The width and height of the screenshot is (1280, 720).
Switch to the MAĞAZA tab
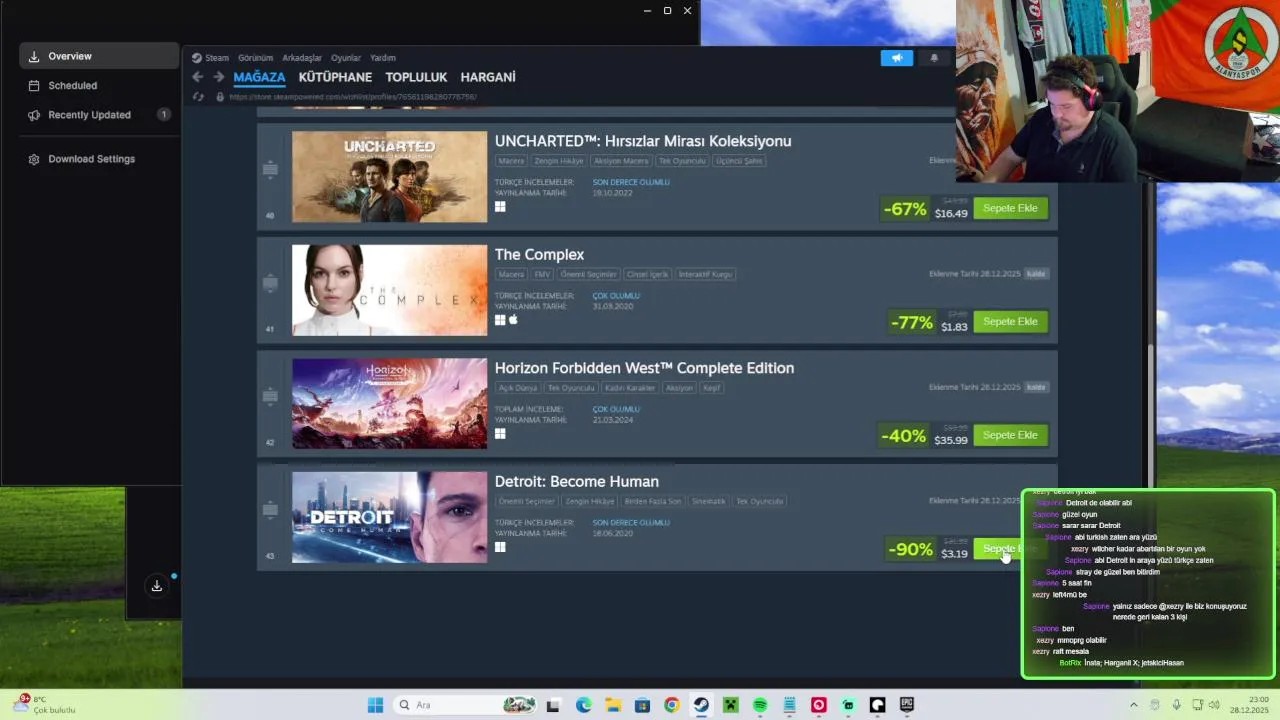259,77
